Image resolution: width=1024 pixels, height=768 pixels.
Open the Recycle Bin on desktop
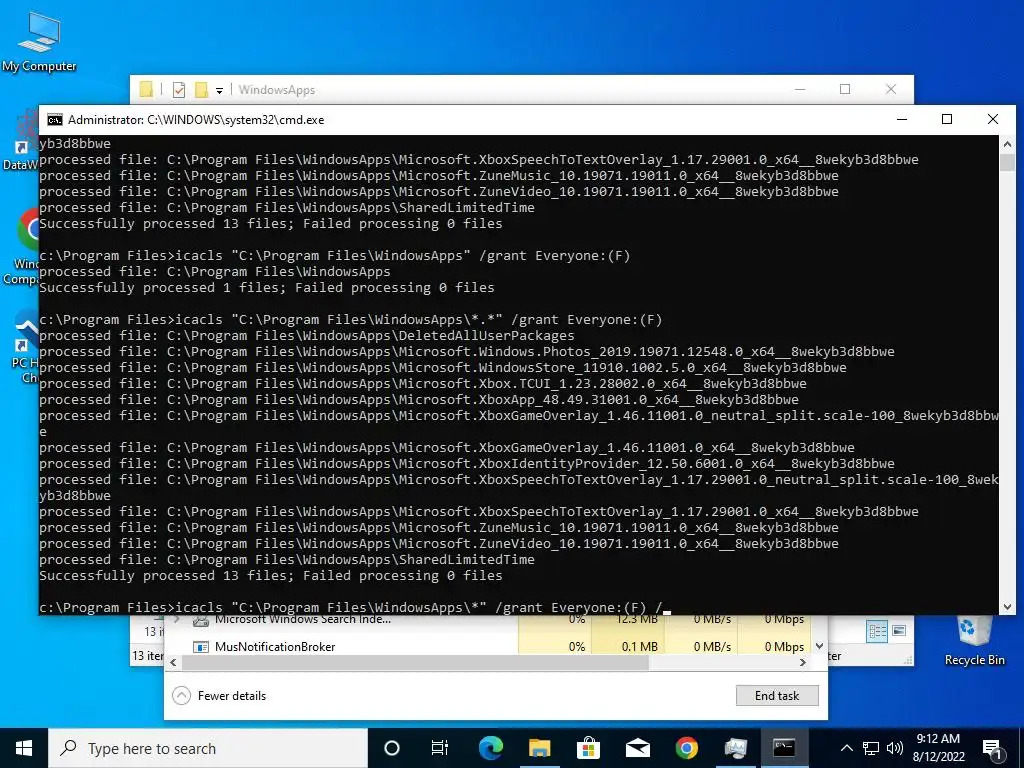pos(974,640)
